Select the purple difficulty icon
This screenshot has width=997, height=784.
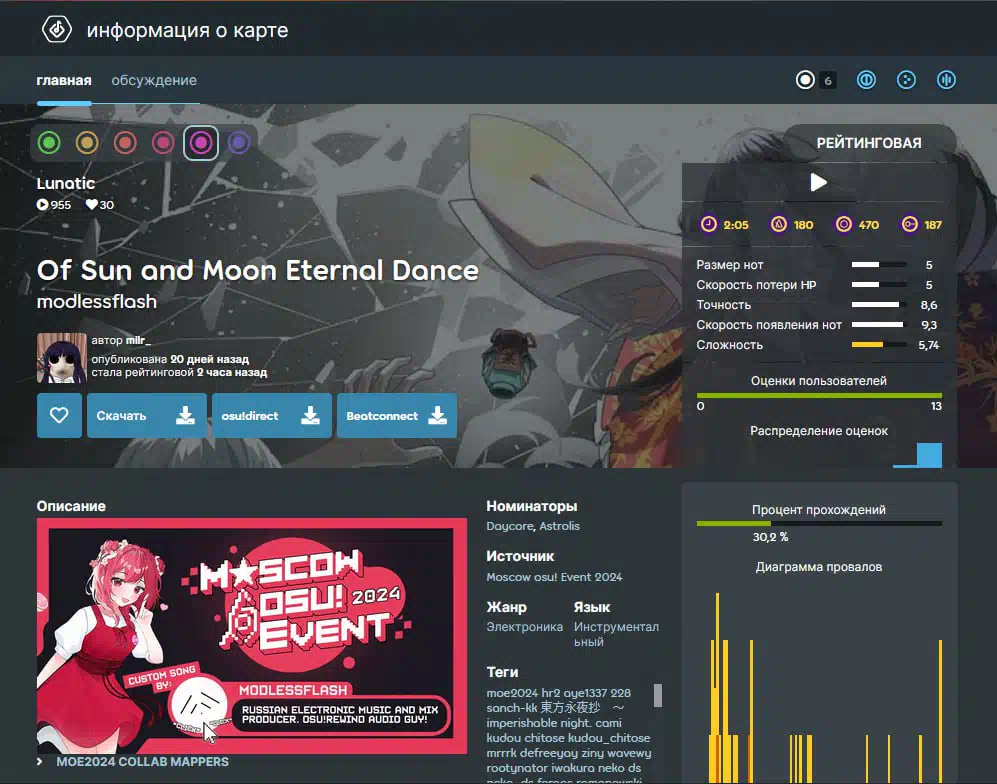(x=239, y=142)
